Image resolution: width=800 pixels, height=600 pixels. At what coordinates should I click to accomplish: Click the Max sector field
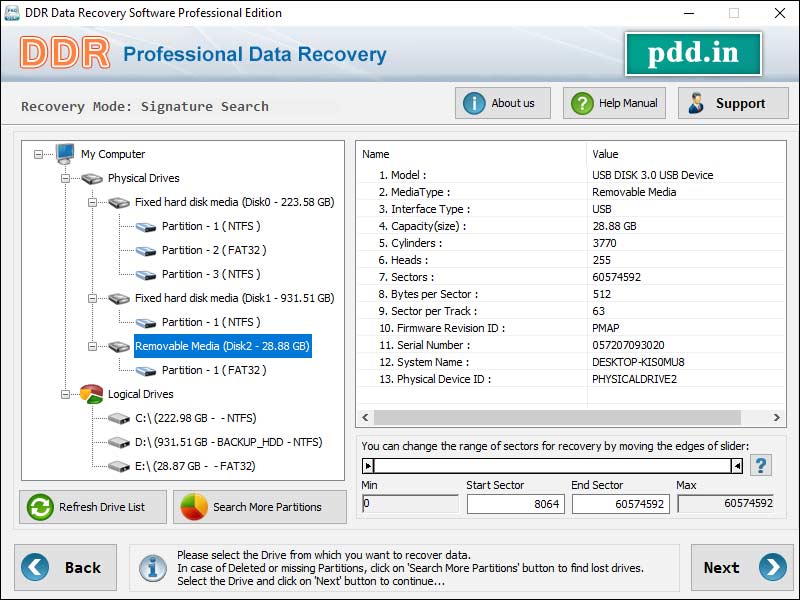click(727, 504)
